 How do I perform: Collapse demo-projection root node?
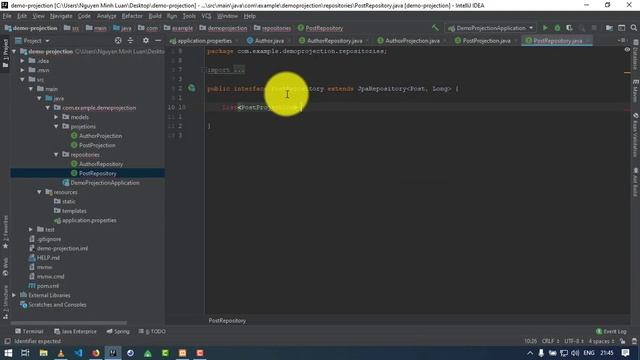tap(14, 51)
